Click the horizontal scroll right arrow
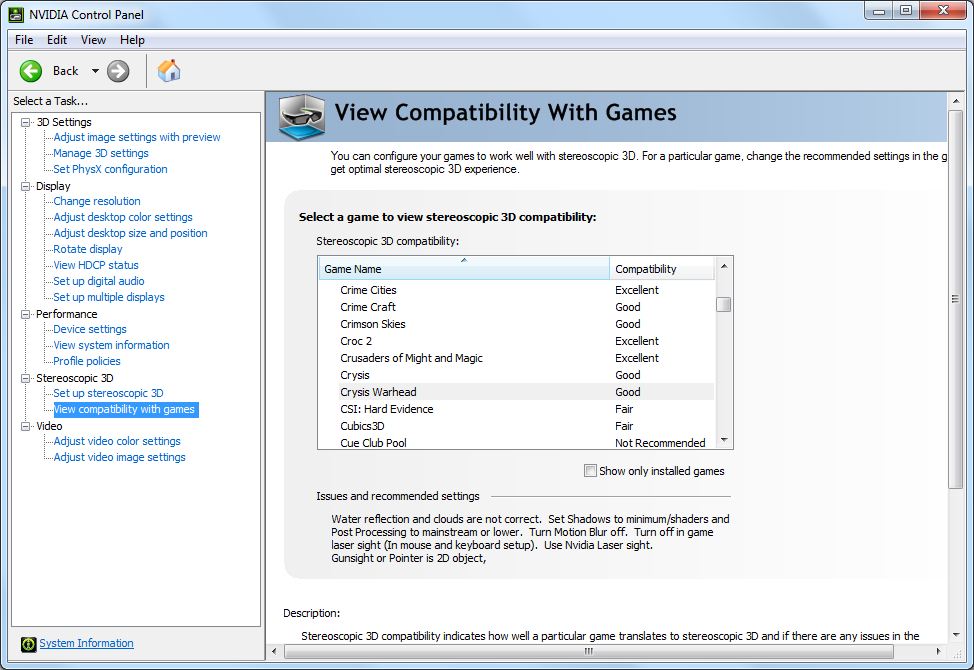This screenshot has width=974, height=670. click(939, 651)
